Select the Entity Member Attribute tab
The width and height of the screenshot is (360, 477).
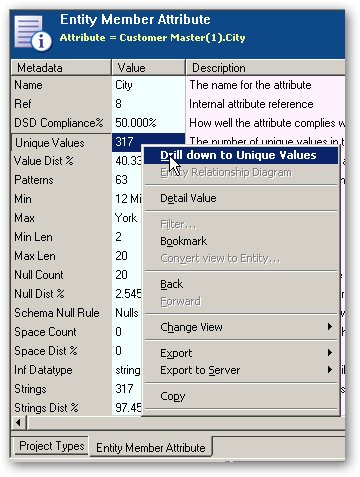point(151,448)
